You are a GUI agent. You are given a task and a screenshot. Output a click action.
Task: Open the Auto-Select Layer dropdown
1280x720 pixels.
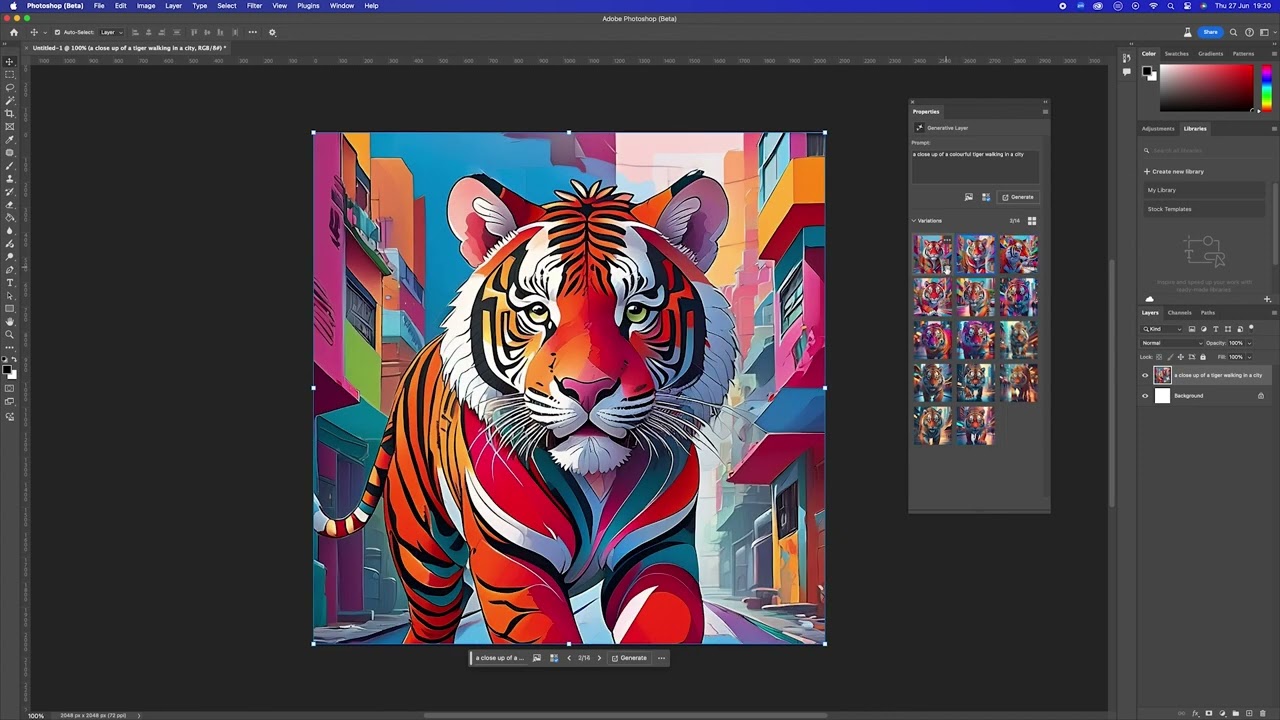point(110,32)
